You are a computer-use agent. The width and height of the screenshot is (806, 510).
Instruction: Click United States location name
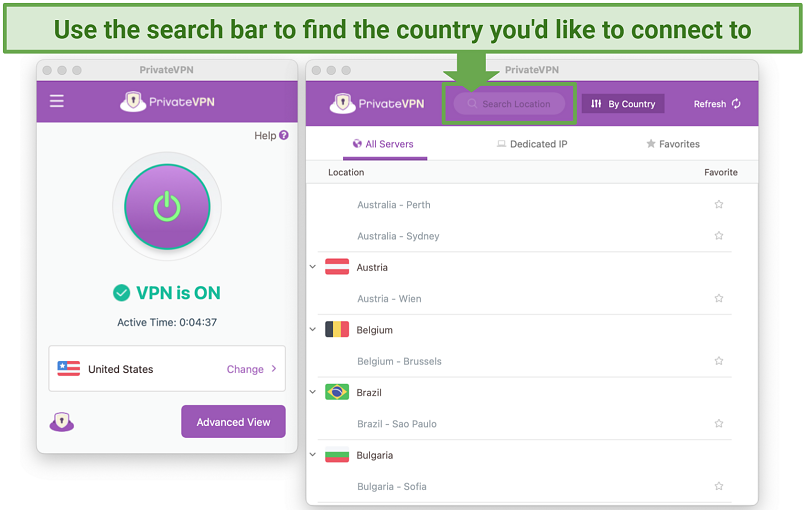pyautogui.click(x=121, y=369)
